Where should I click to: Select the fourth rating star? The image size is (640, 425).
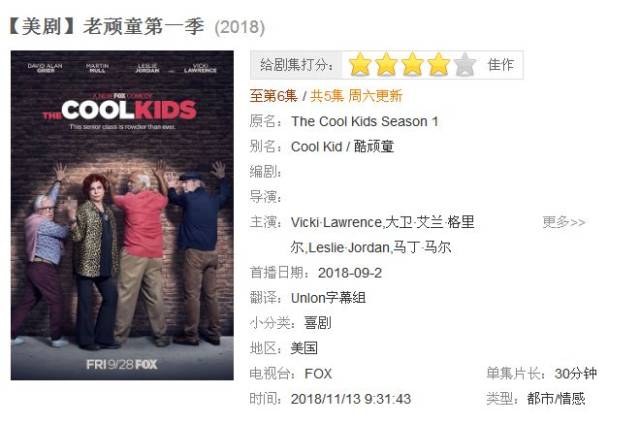(439, 65)
